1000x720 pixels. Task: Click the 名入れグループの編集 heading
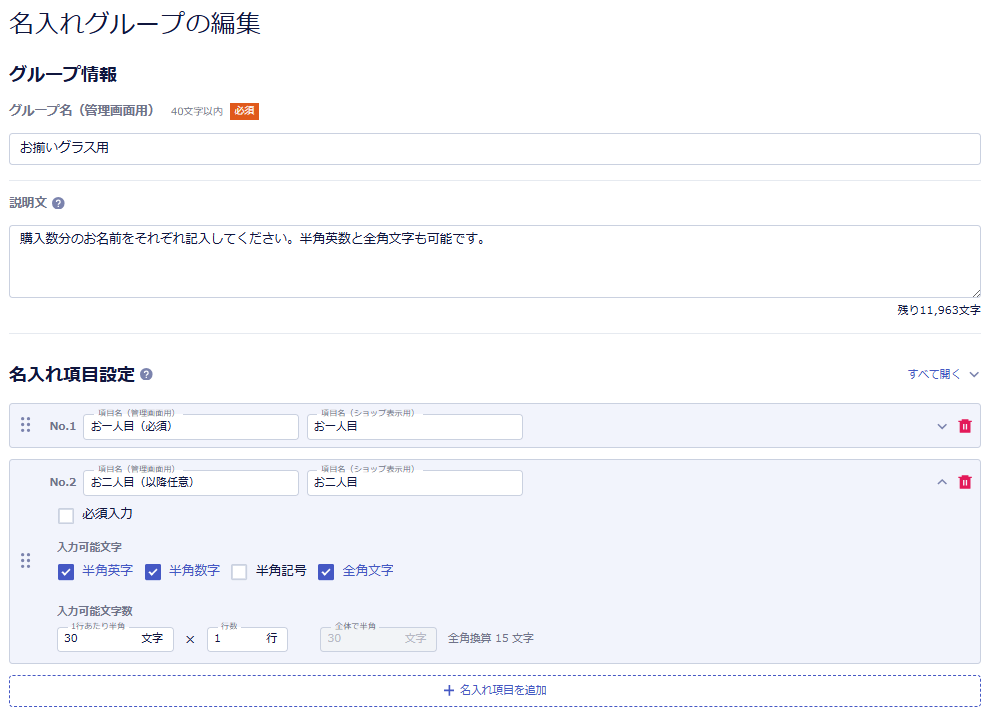pos(135,24)
